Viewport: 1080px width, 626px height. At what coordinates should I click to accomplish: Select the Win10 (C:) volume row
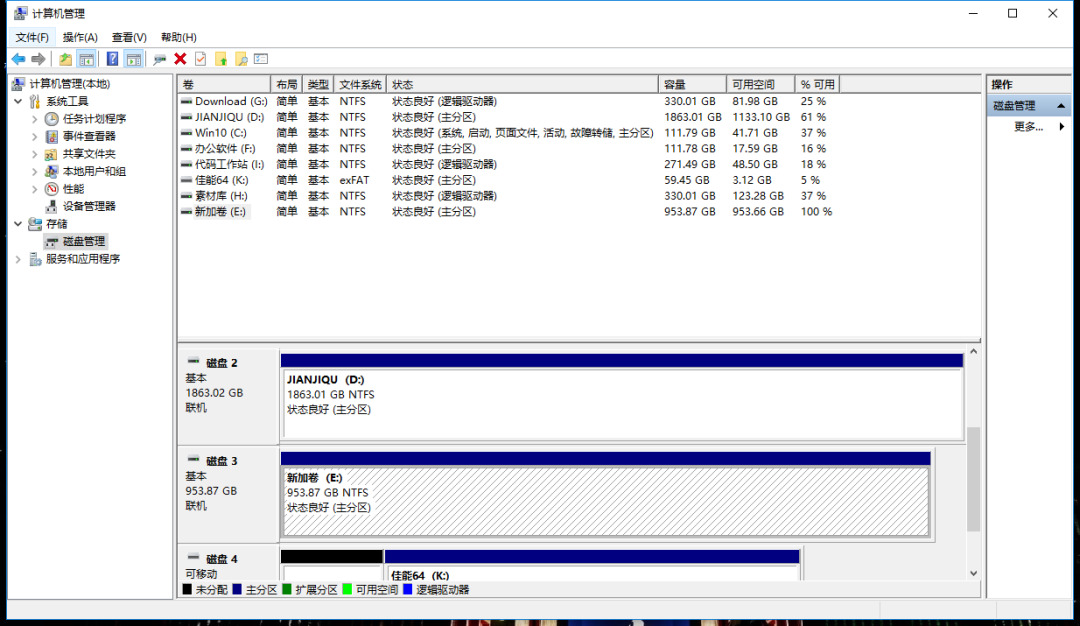pyautogui.click(x=220, y=133)
